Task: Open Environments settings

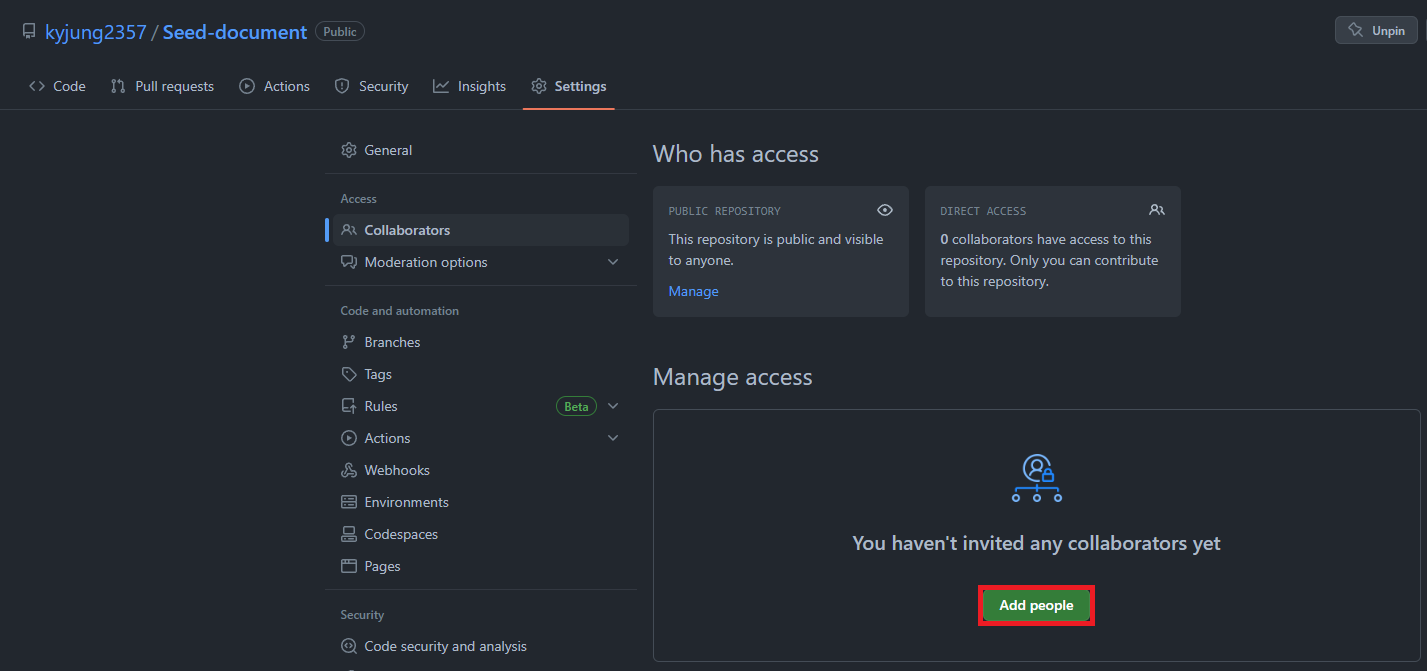Action: pyautogui.click(x=480, y=502)
